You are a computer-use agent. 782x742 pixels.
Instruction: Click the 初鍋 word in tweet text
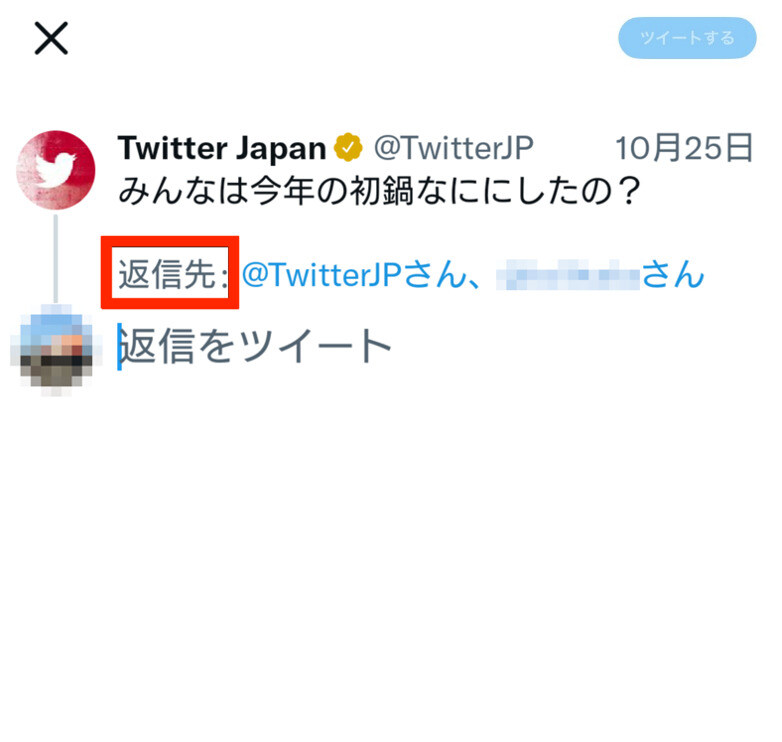click(x=382, y=191)
